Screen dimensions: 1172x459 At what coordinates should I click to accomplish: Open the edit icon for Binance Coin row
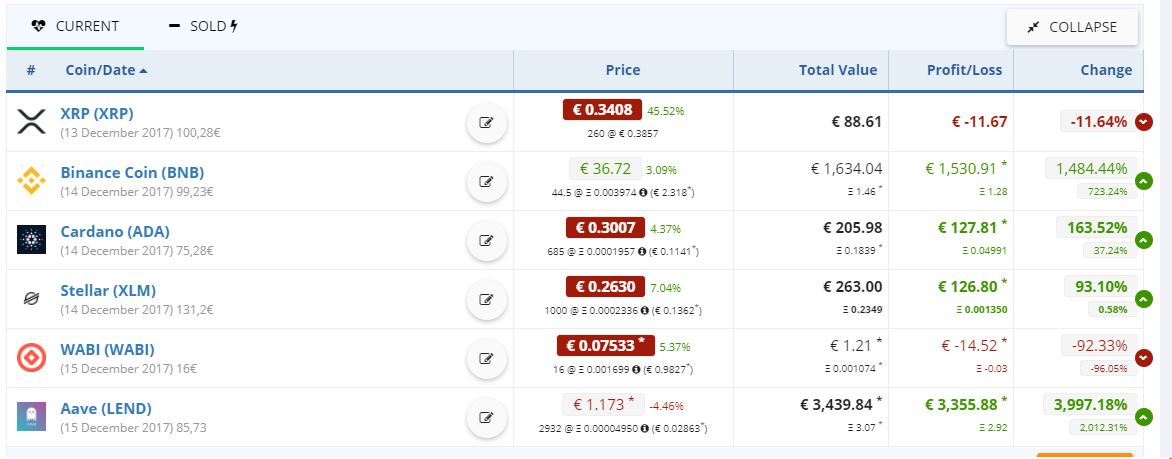pos(487,182)
